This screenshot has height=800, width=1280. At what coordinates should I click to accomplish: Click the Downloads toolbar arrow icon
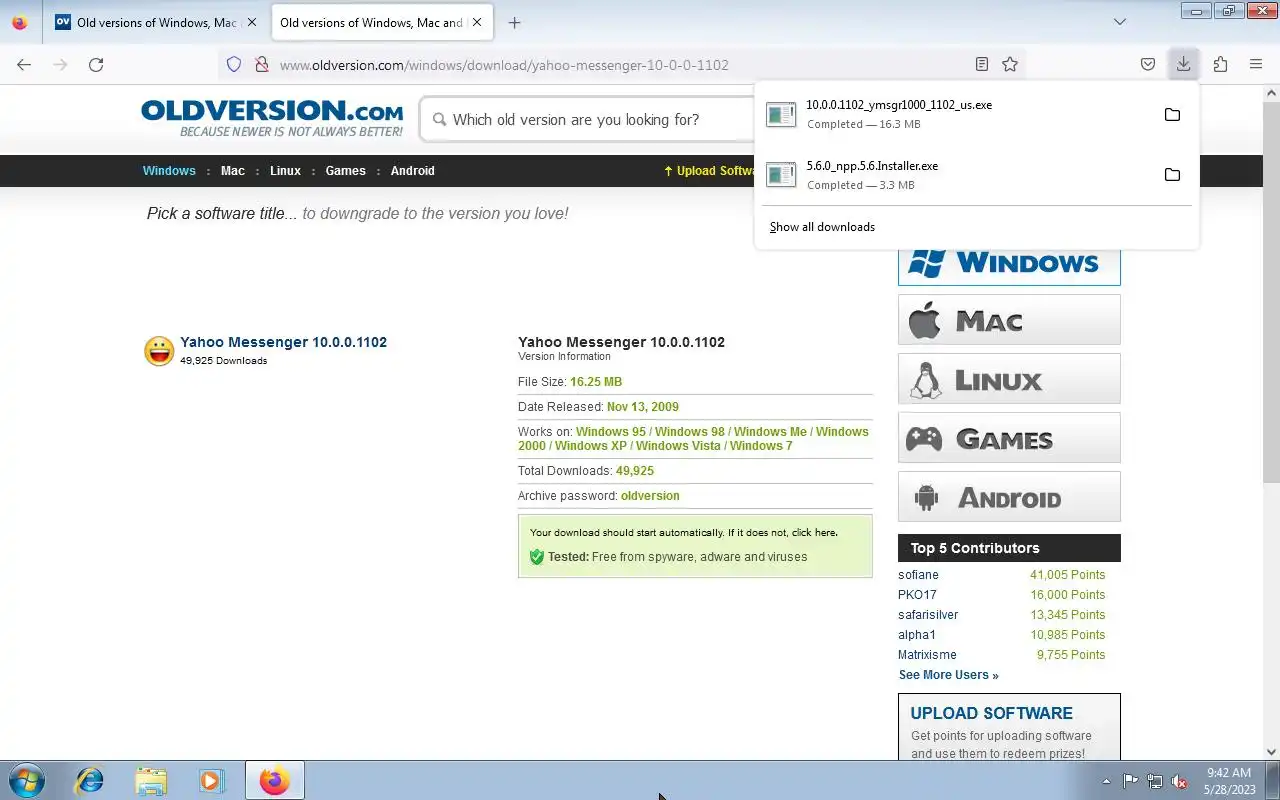tap(1183, 64)
